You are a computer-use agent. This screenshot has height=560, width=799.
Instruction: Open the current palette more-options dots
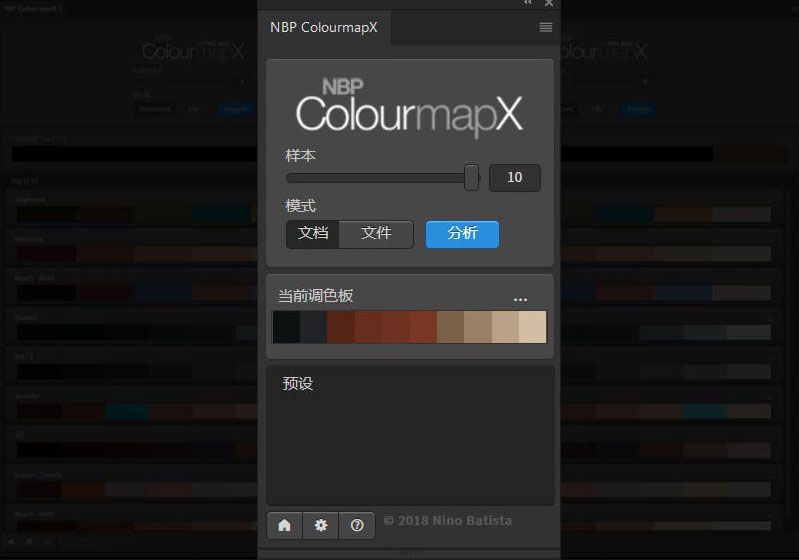click(x=520, y=300)
